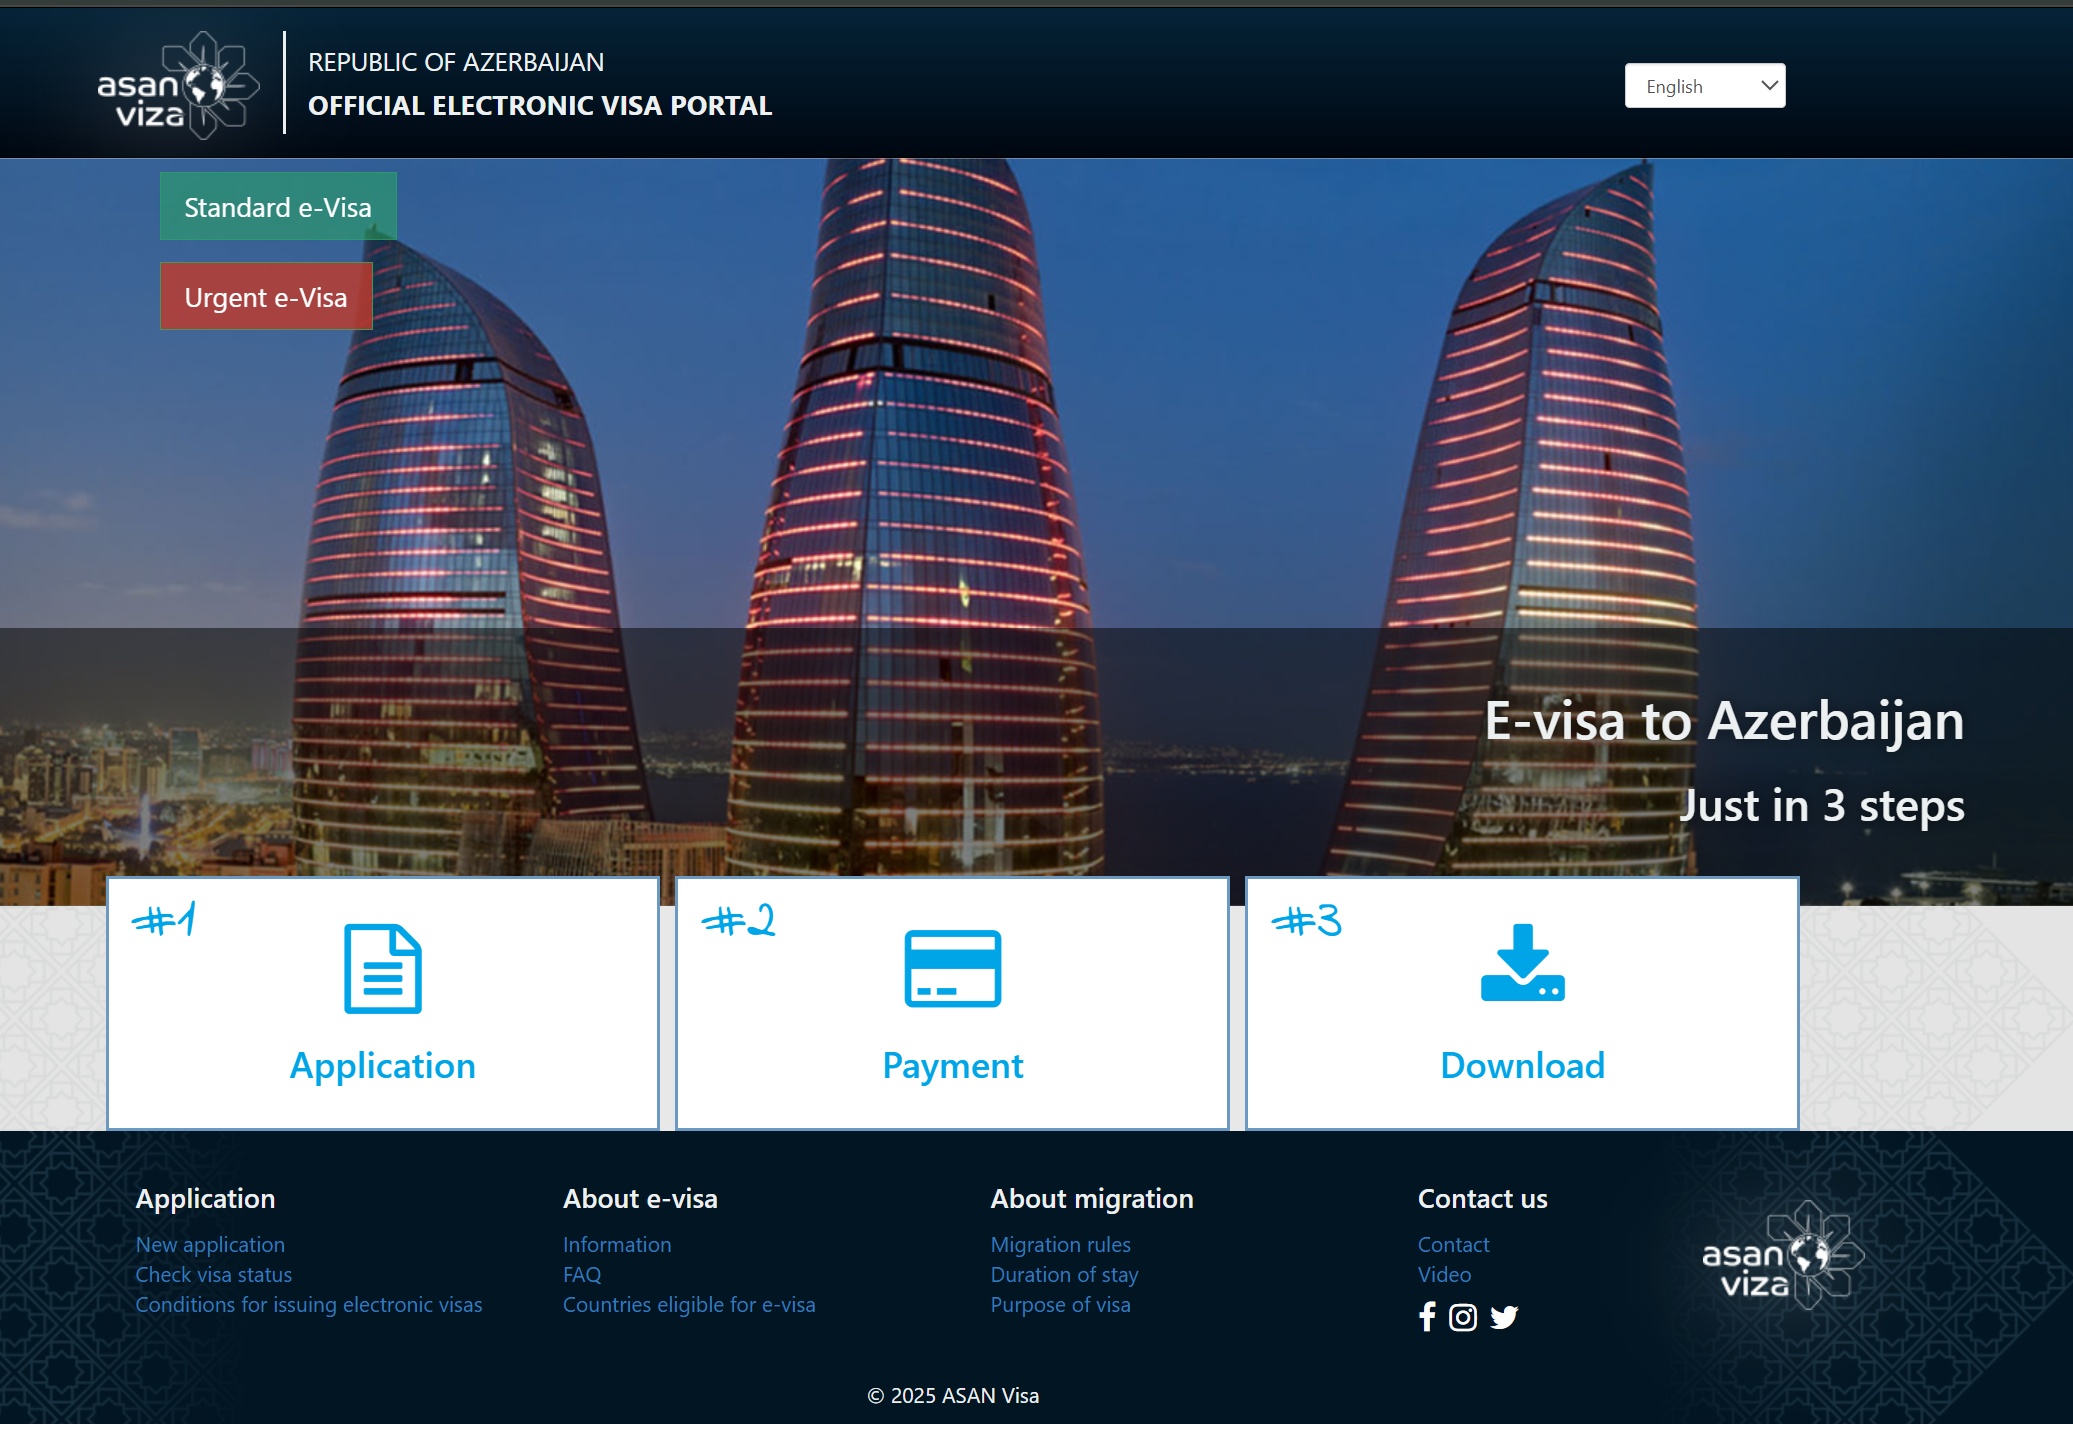Image resolution: width=2073 pixels, height=1441 pixels.
Task: Click the Standard e-Visa button
Action: point(278,207)
